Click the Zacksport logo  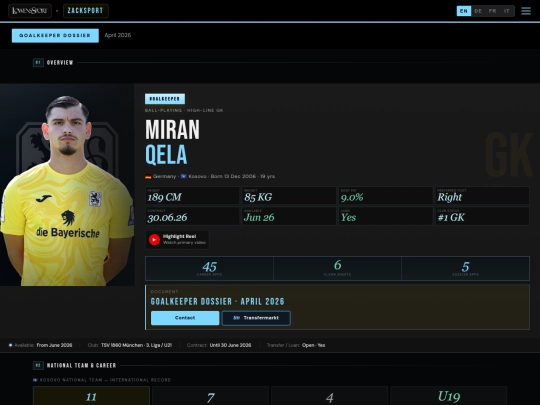[85, 11]
